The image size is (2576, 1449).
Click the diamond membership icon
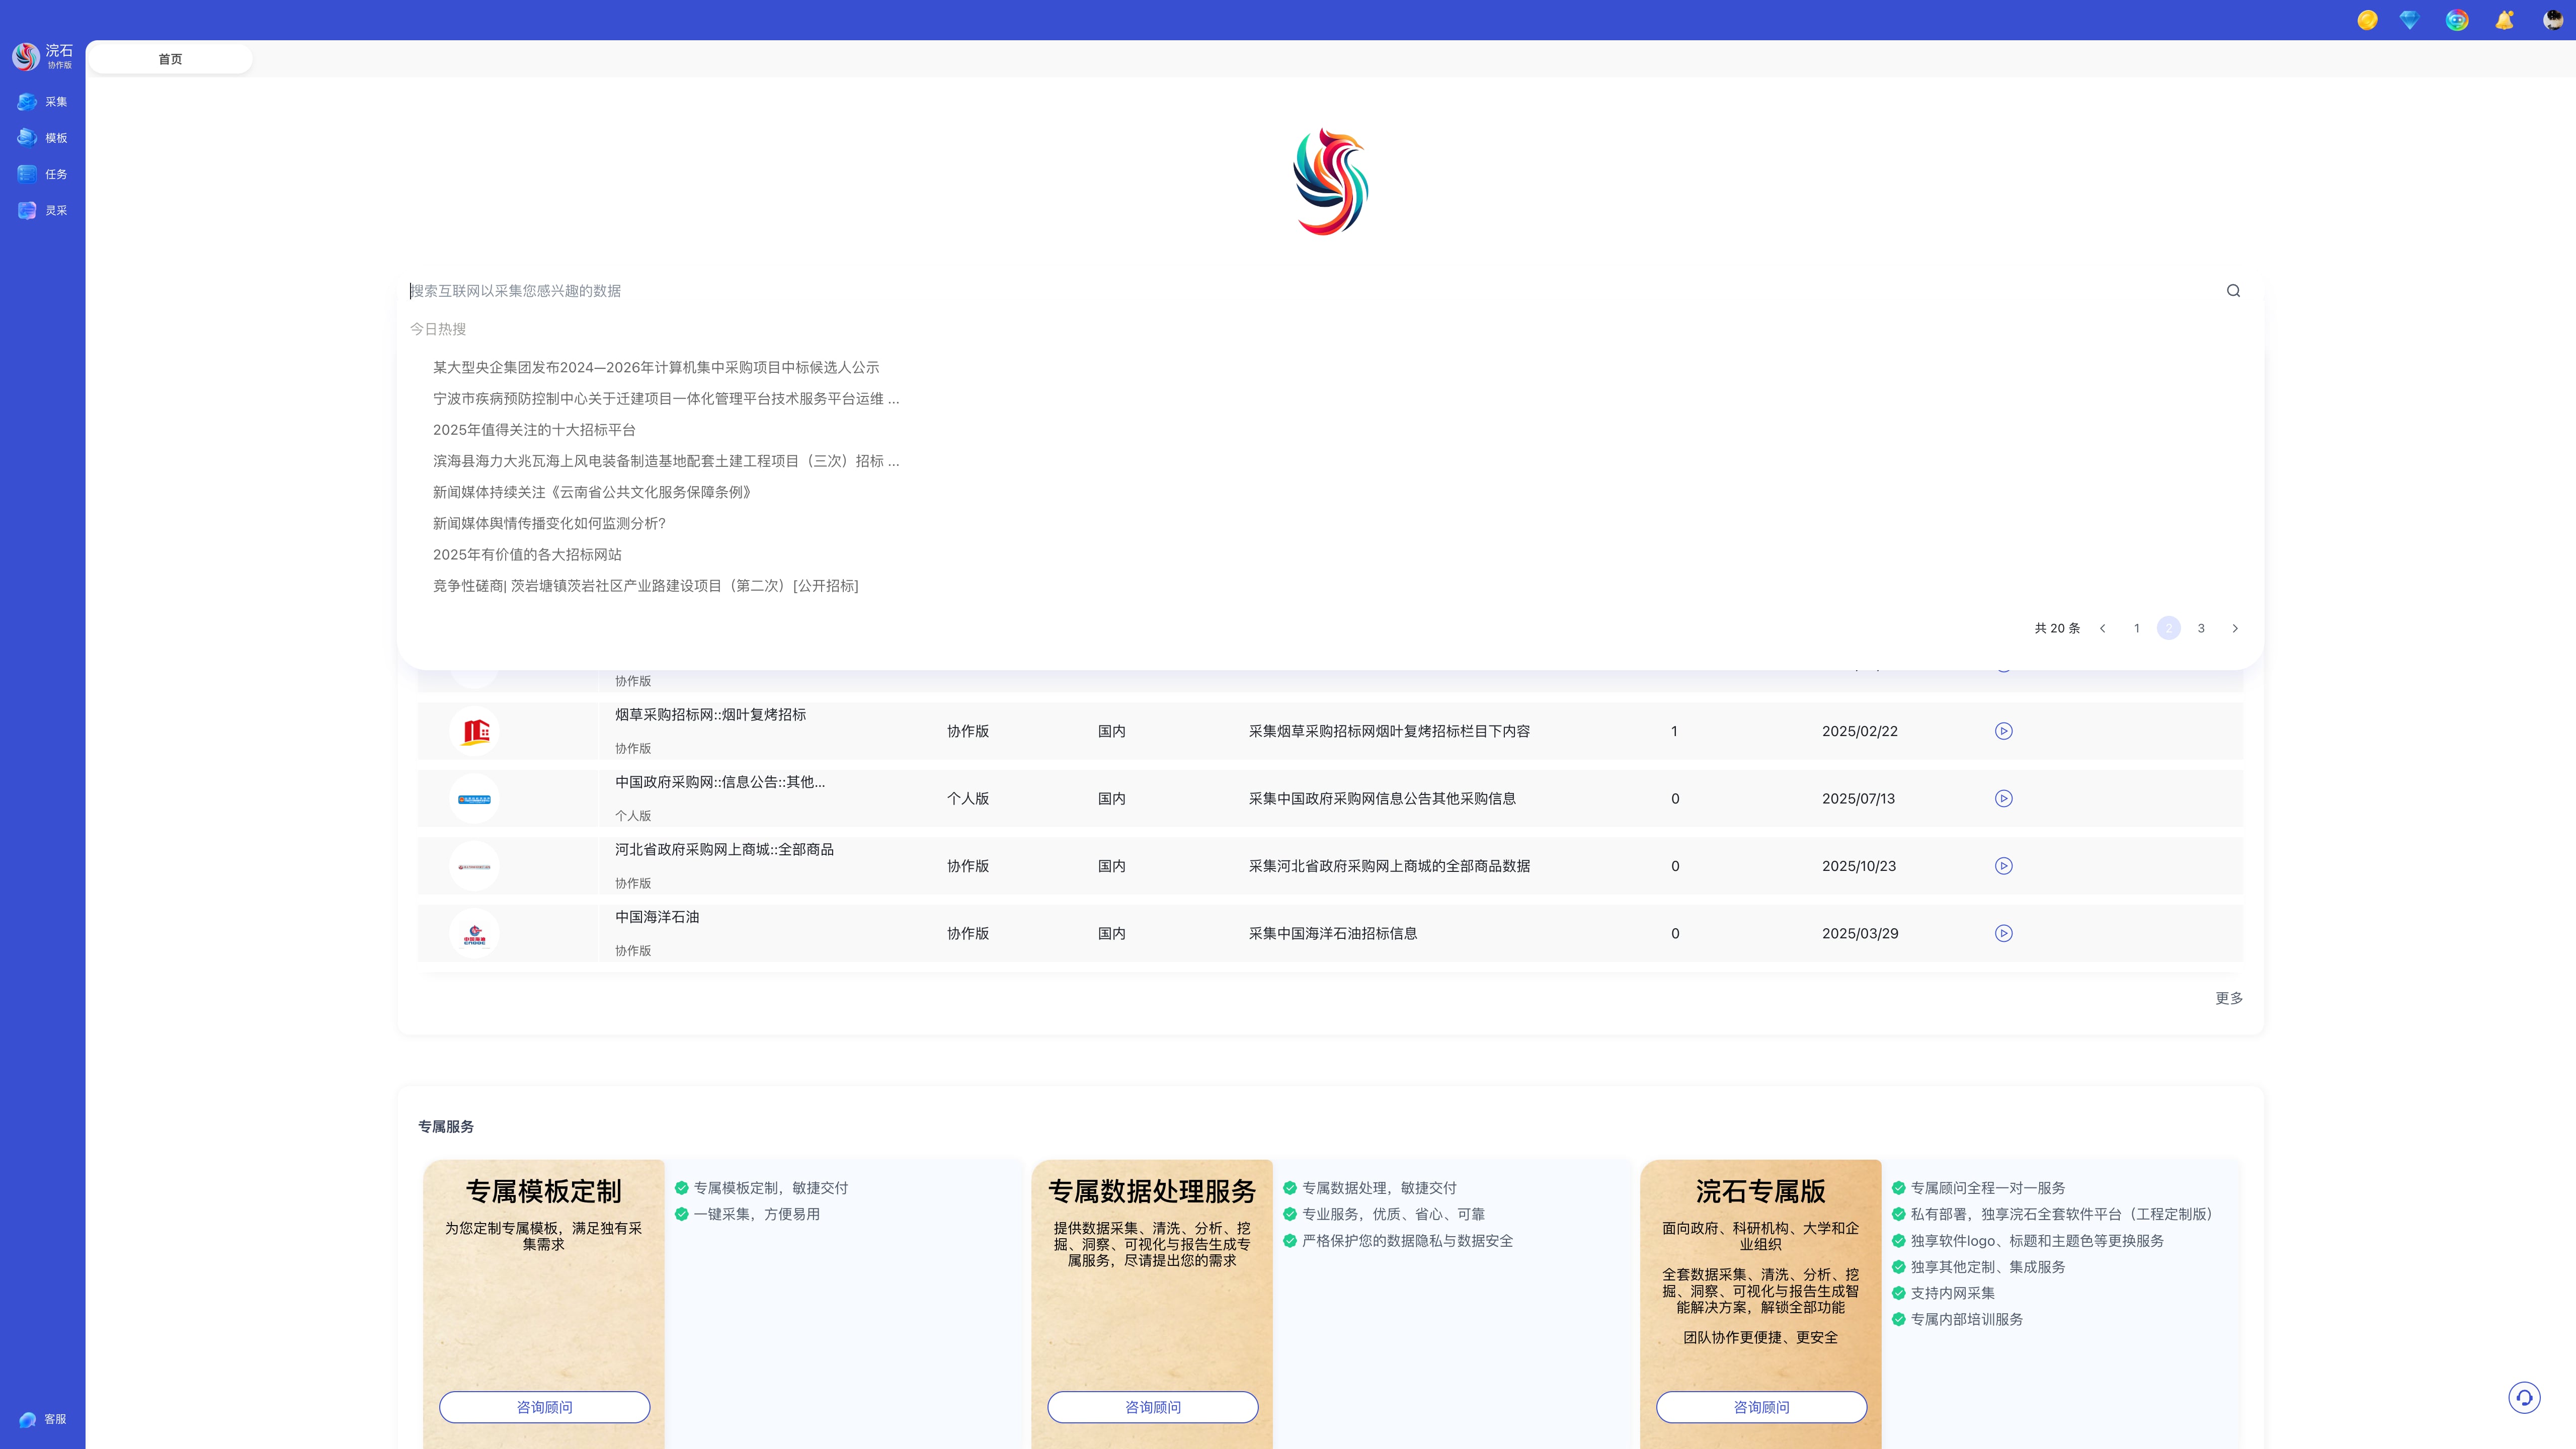coord(2409,20)
